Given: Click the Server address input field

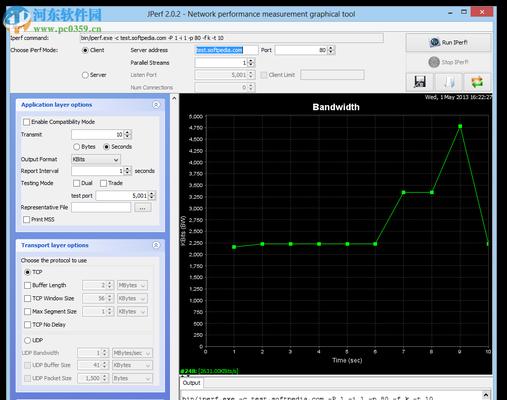Looking at the screenshot, I should pos(226,50).
